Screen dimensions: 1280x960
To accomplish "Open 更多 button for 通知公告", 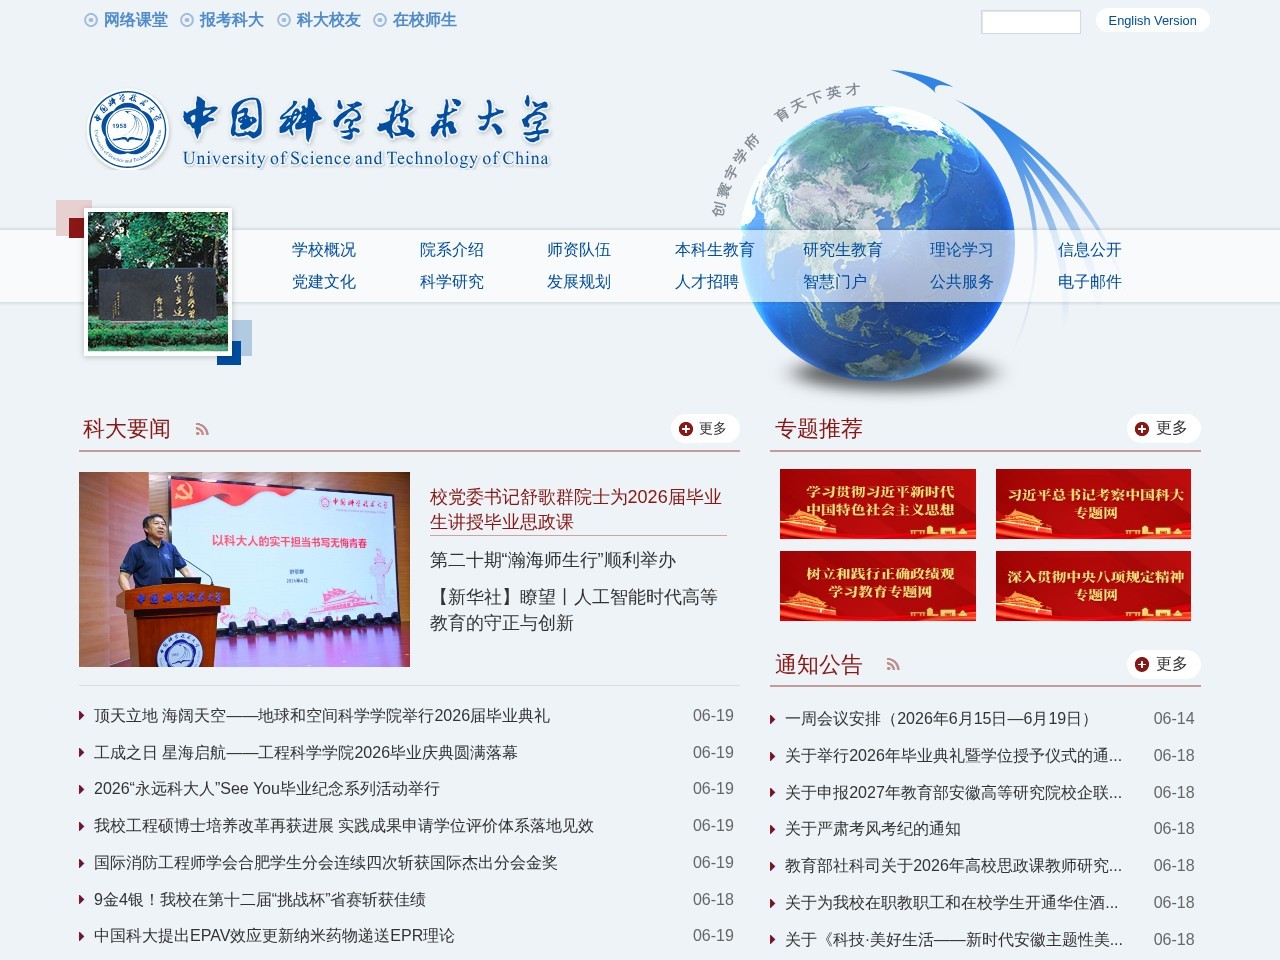I will tap(1163, 664).
